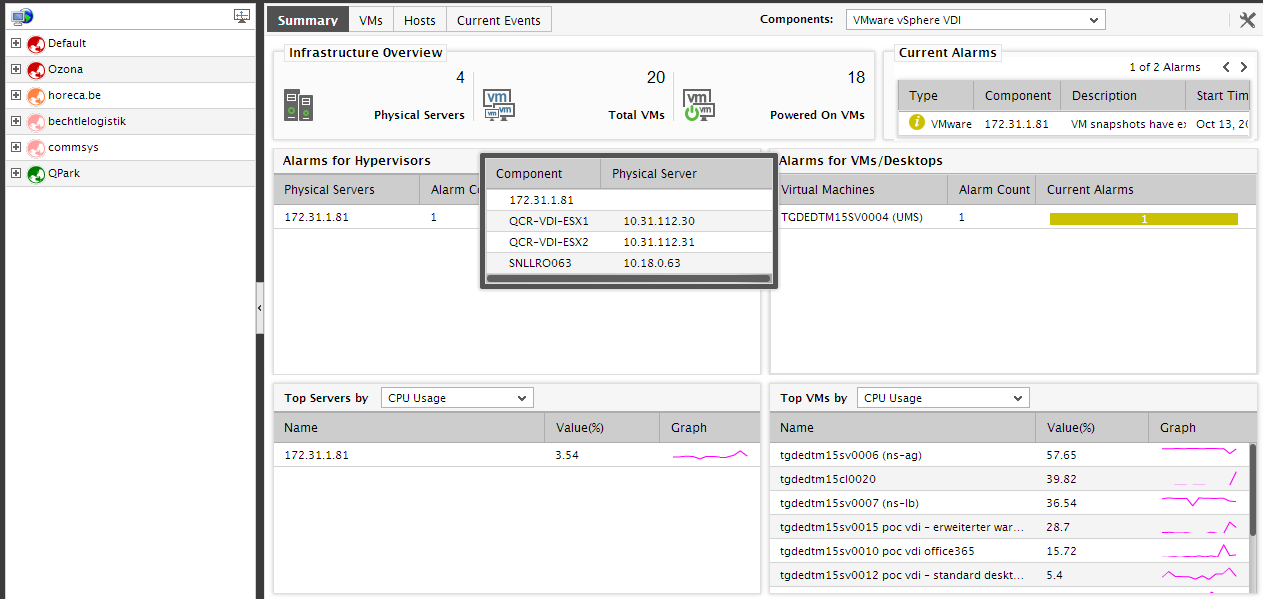
Task: Click the Powered On VMs icon
Action: (x=699, y=105)
